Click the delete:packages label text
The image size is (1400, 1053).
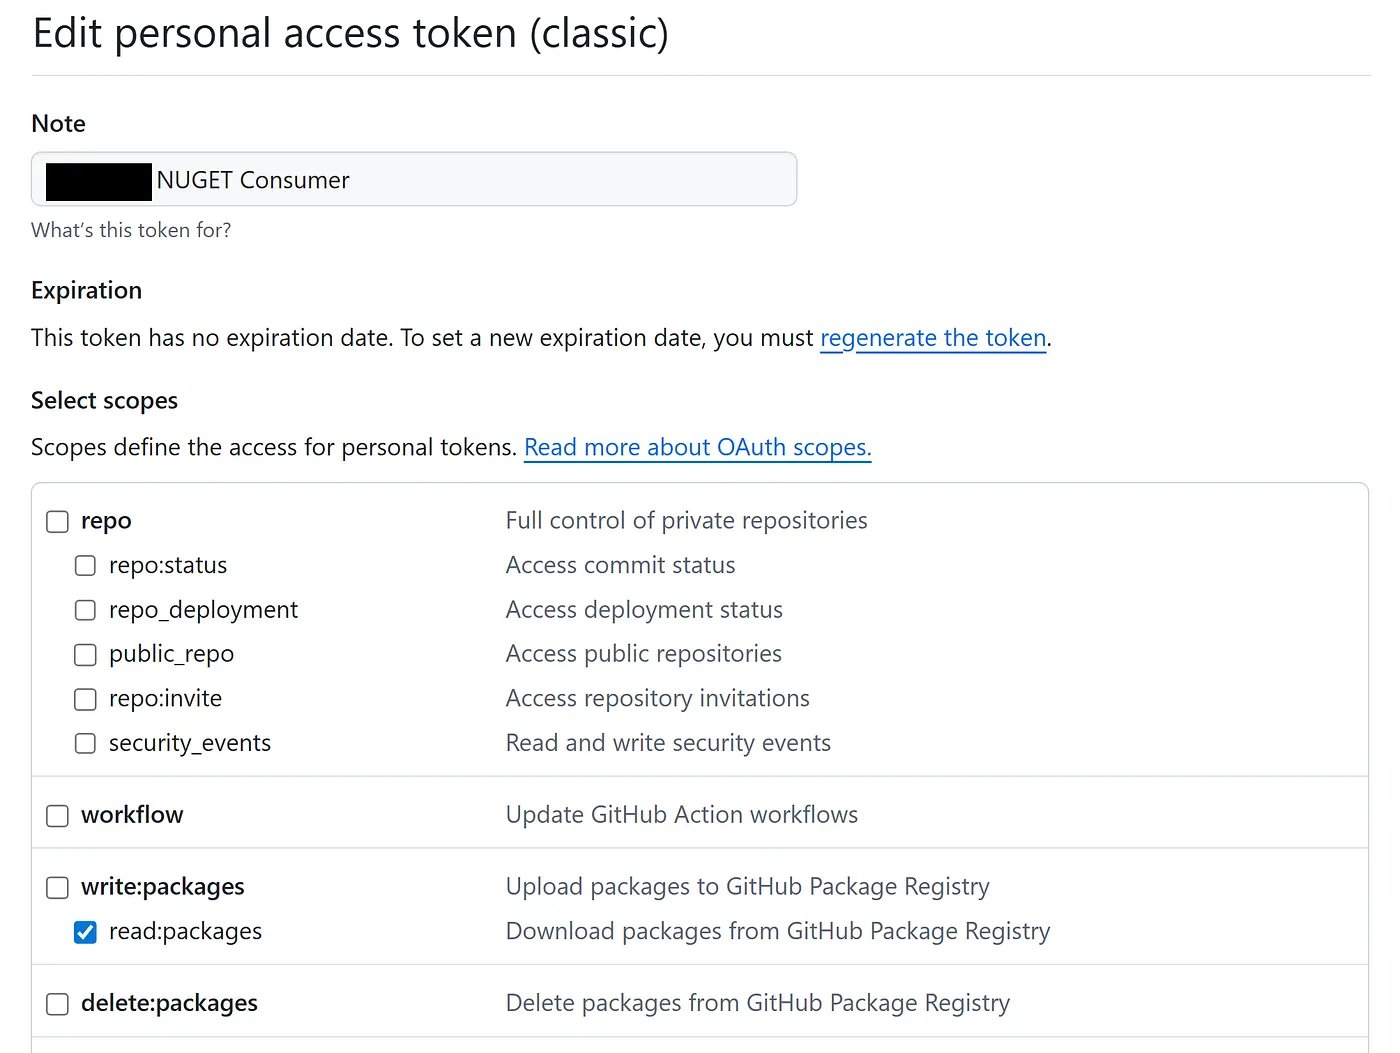(169, 1003)
